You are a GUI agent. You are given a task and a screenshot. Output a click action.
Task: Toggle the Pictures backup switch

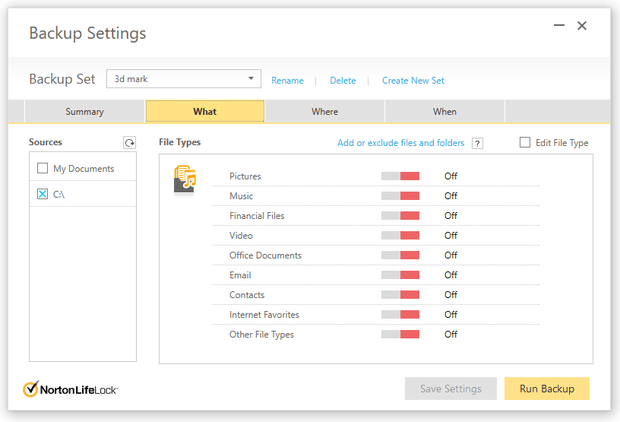pyautogui.click(x=400, y=176)
